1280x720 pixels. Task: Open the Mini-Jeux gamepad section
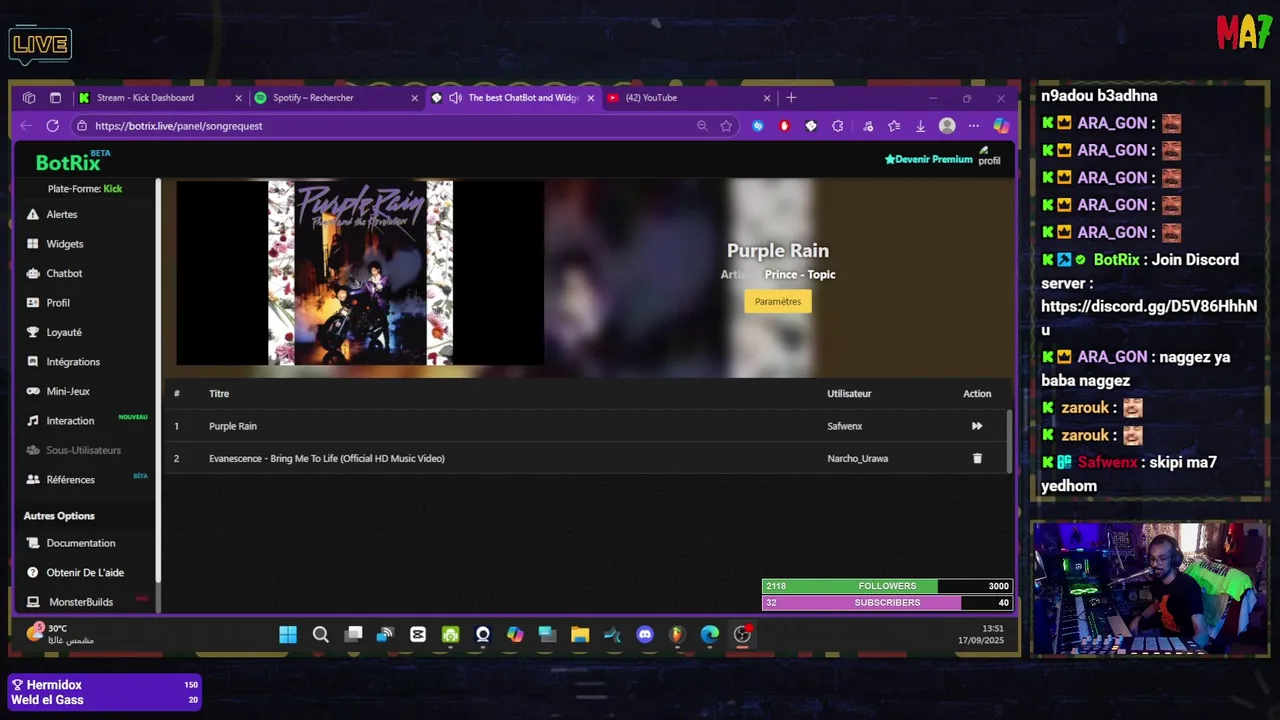[68, 391]
